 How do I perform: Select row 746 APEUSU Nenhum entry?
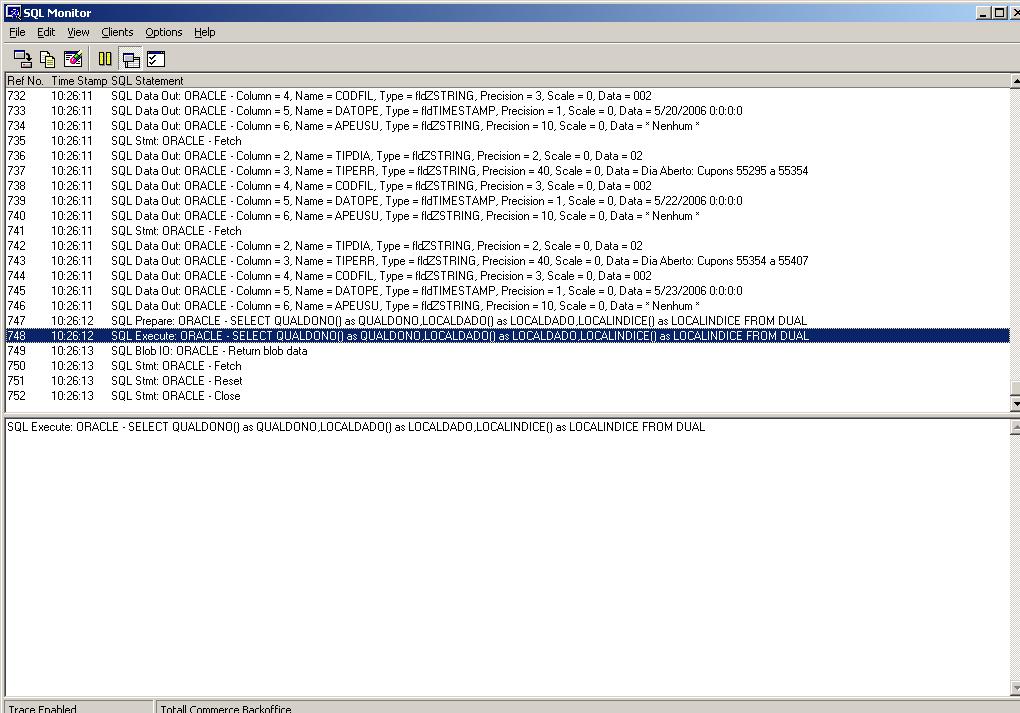(x=507, y=305)
